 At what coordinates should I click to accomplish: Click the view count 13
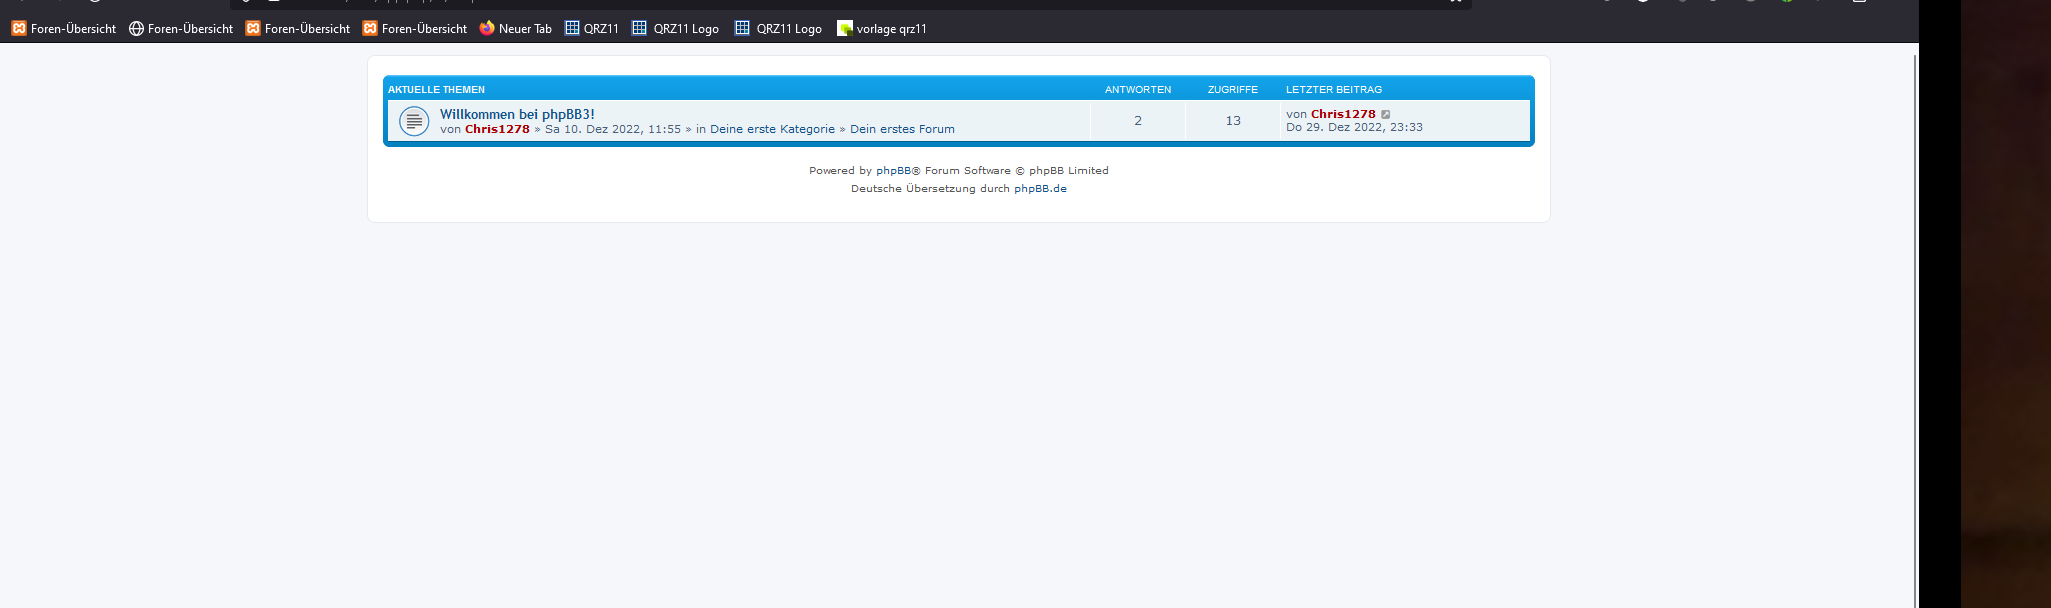tap(1233, 121)
